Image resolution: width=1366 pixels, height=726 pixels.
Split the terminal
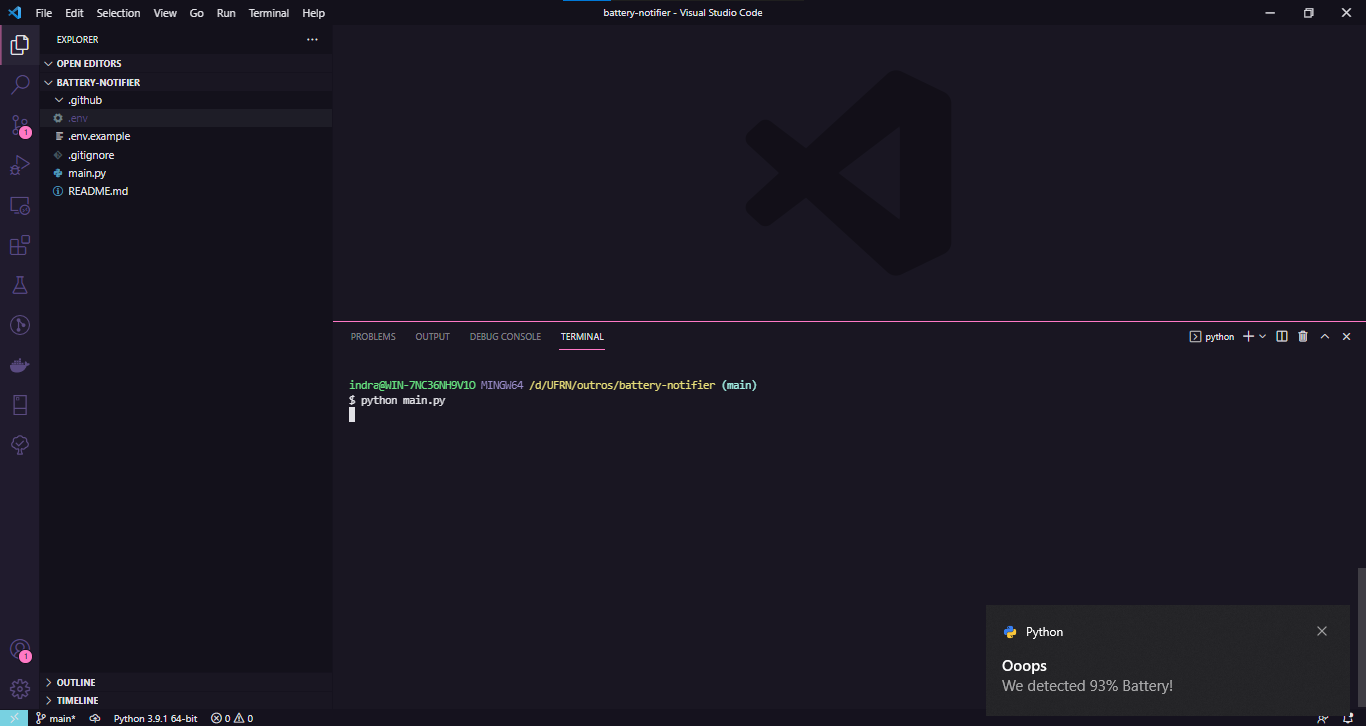[x=1282, y=337]
